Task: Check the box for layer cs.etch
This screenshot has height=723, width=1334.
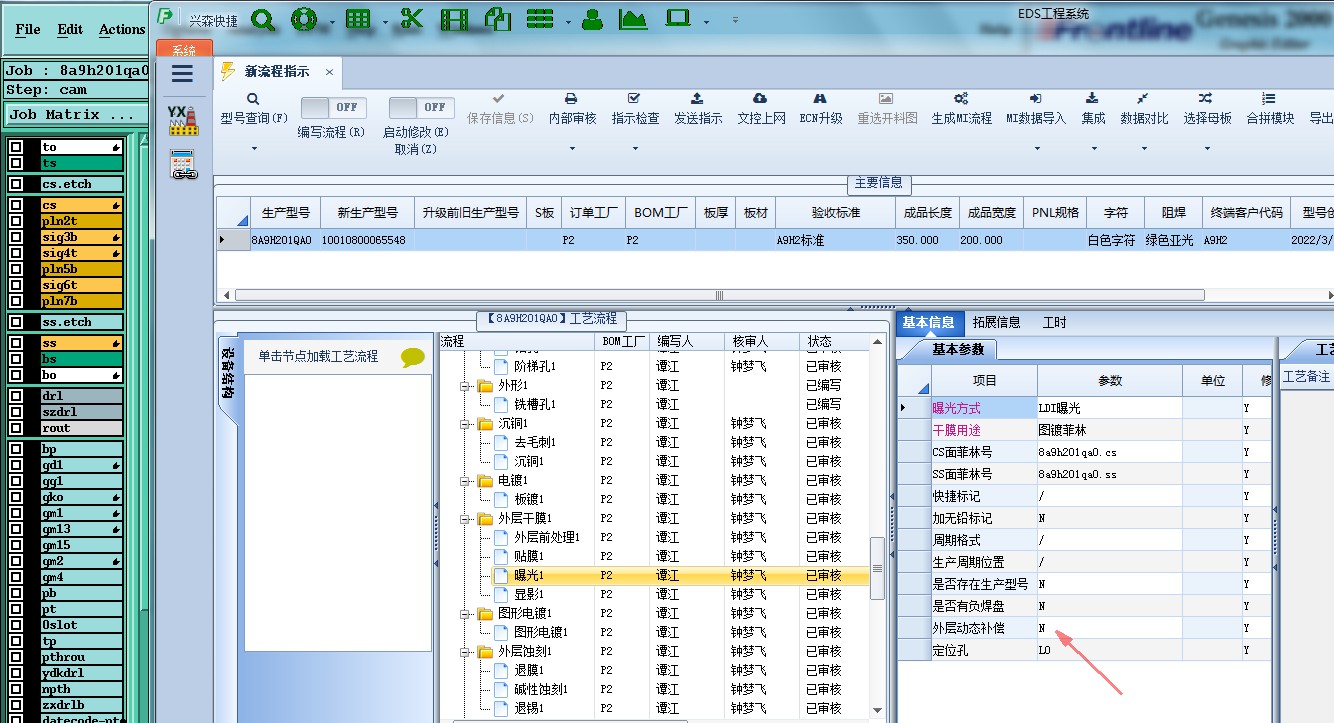Action: (x=15, y=184)
